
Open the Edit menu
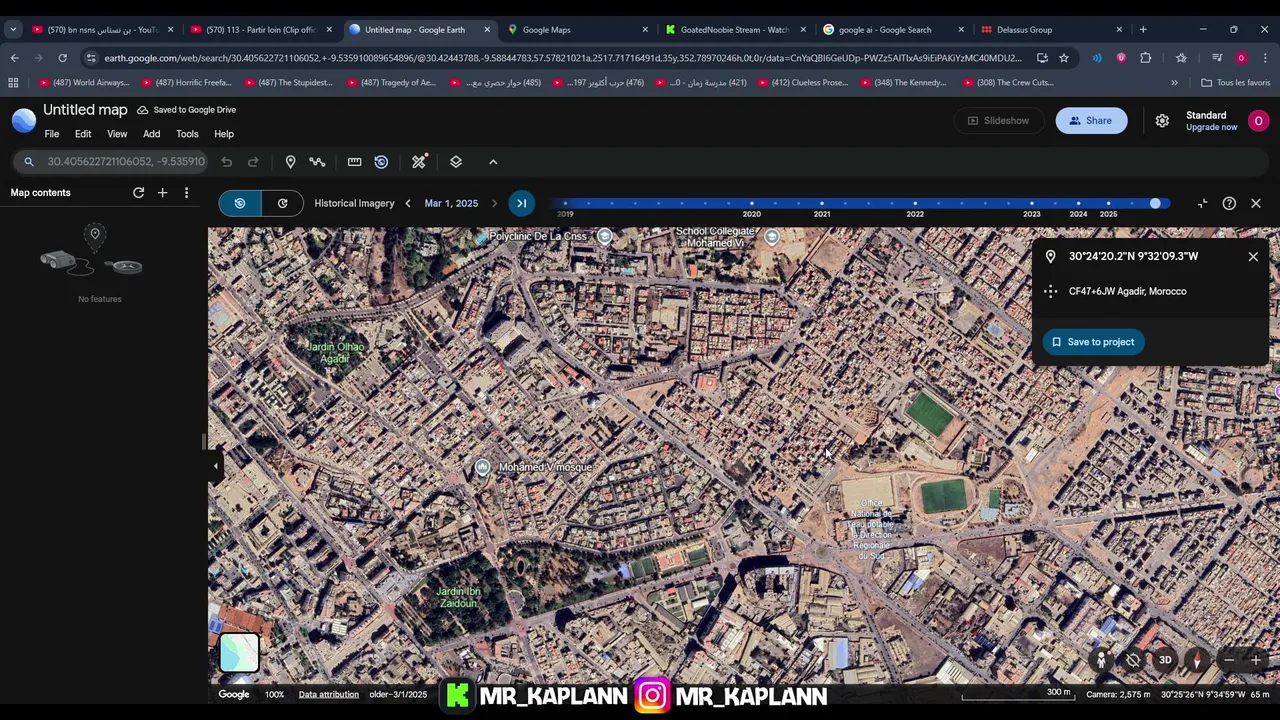(x=83, y=134)
